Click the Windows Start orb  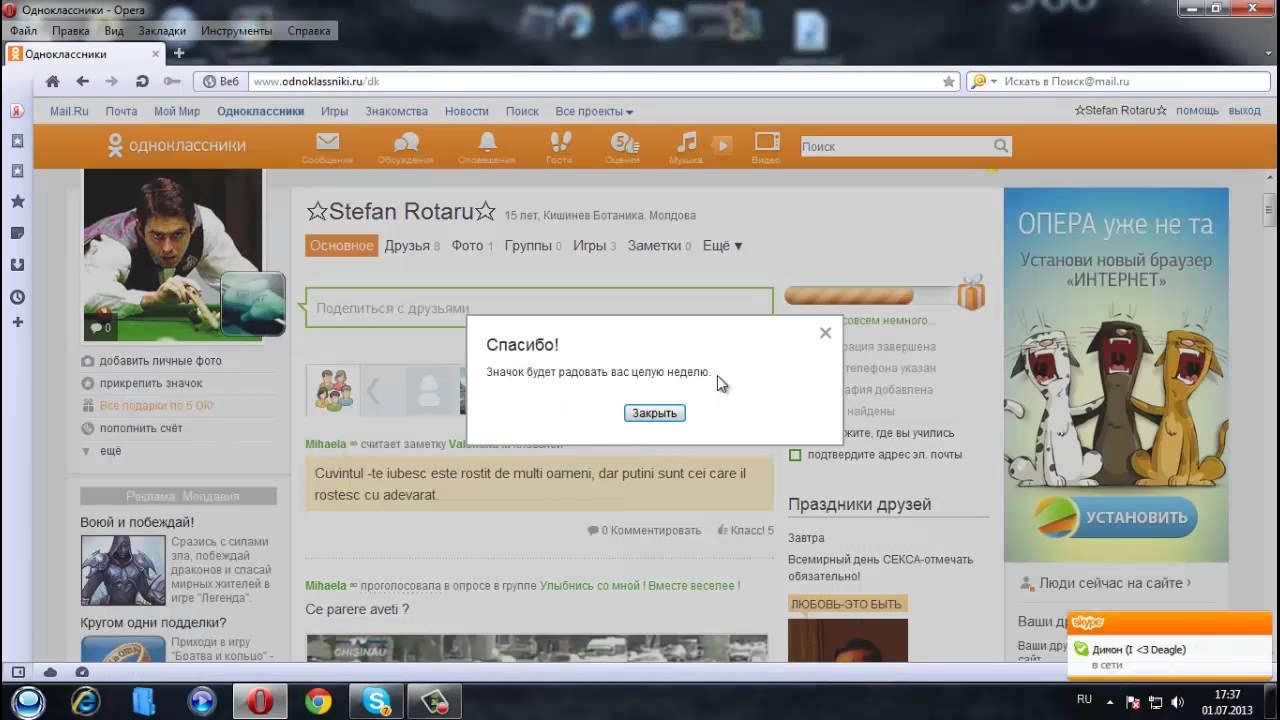(x=27, y=701)
